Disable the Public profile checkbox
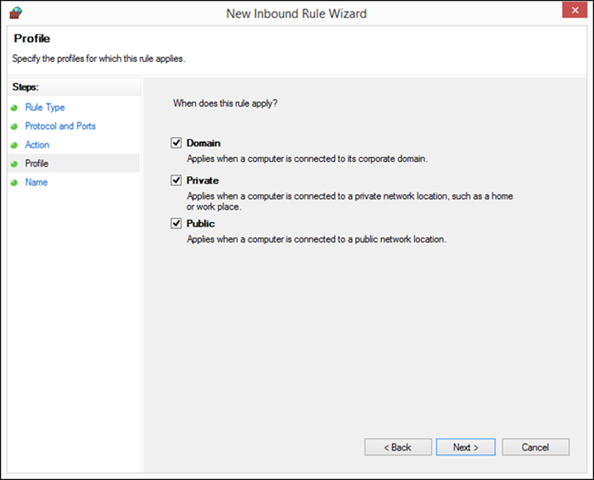 tap(176, 223)
